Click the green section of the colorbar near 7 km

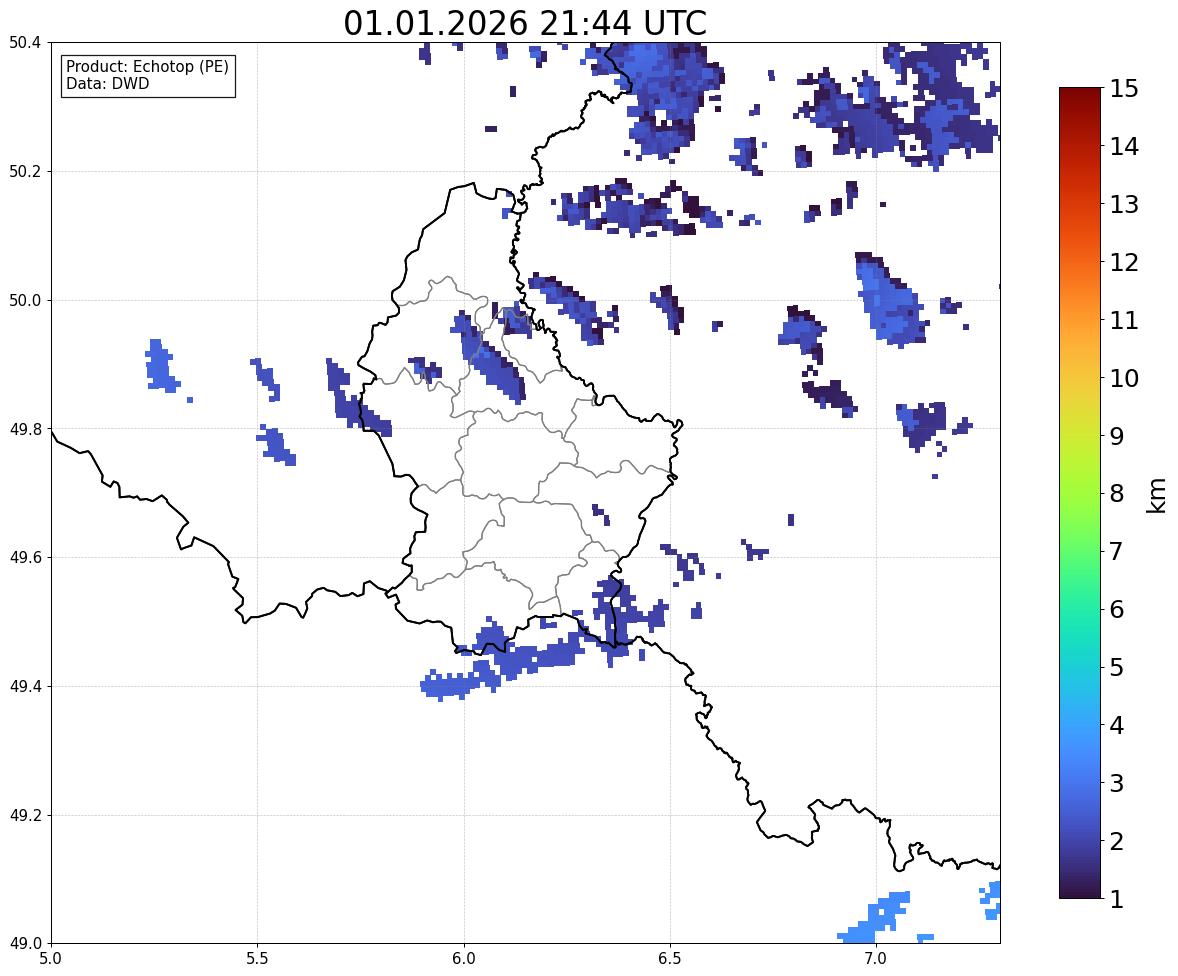(1080, 551)
